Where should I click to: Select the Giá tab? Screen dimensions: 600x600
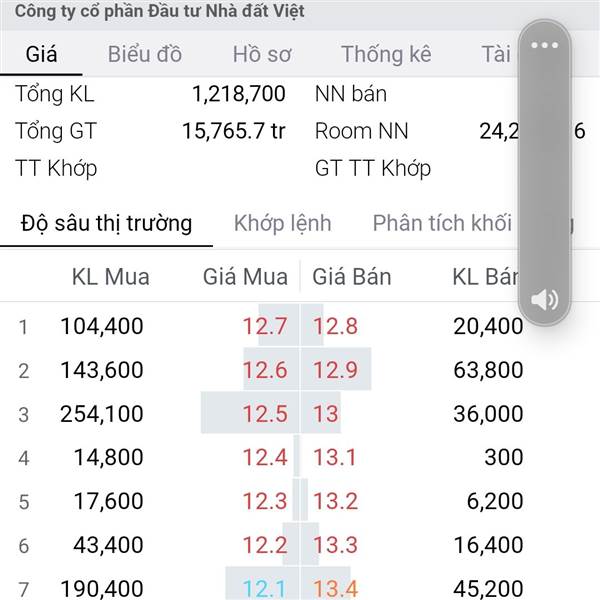point(41,54)
